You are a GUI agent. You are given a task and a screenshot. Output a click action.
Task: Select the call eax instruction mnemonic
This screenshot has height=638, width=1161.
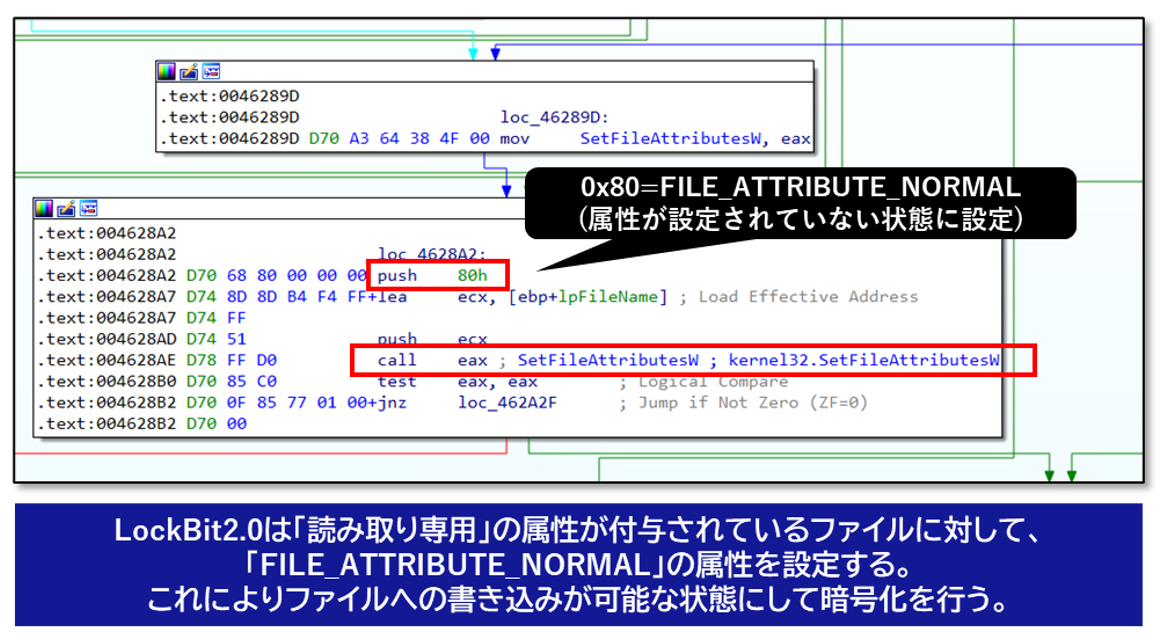397,360
